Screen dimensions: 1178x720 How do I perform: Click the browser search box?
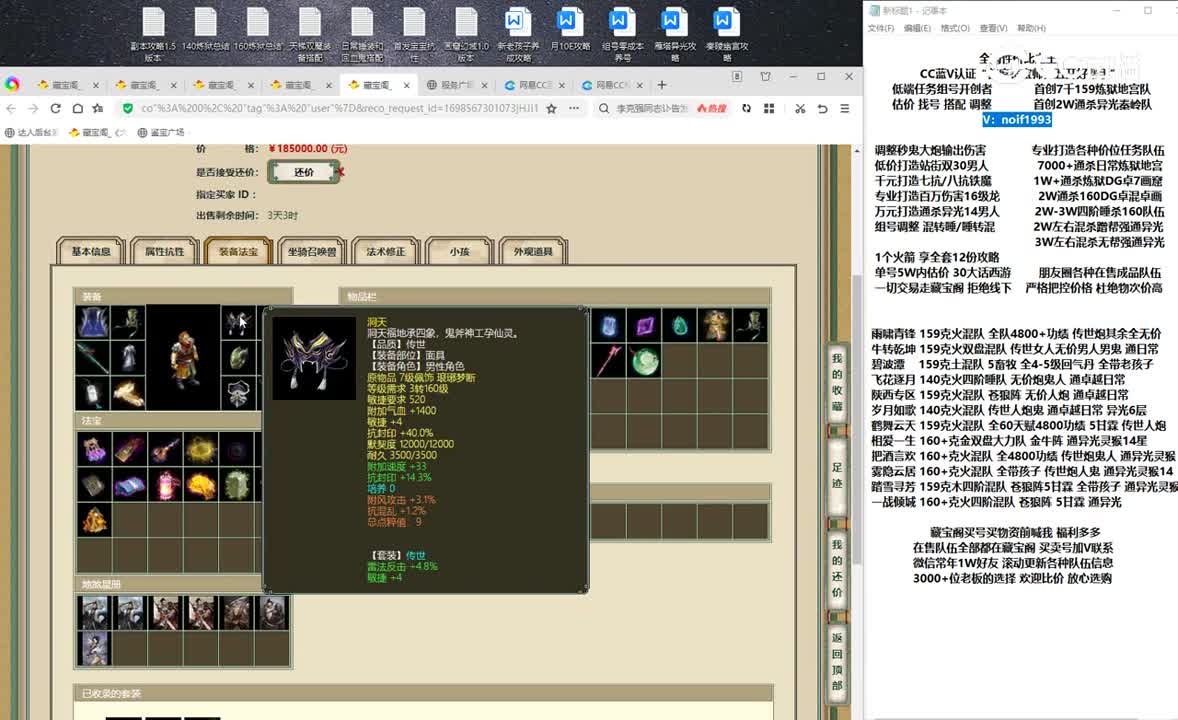(651, 108)
